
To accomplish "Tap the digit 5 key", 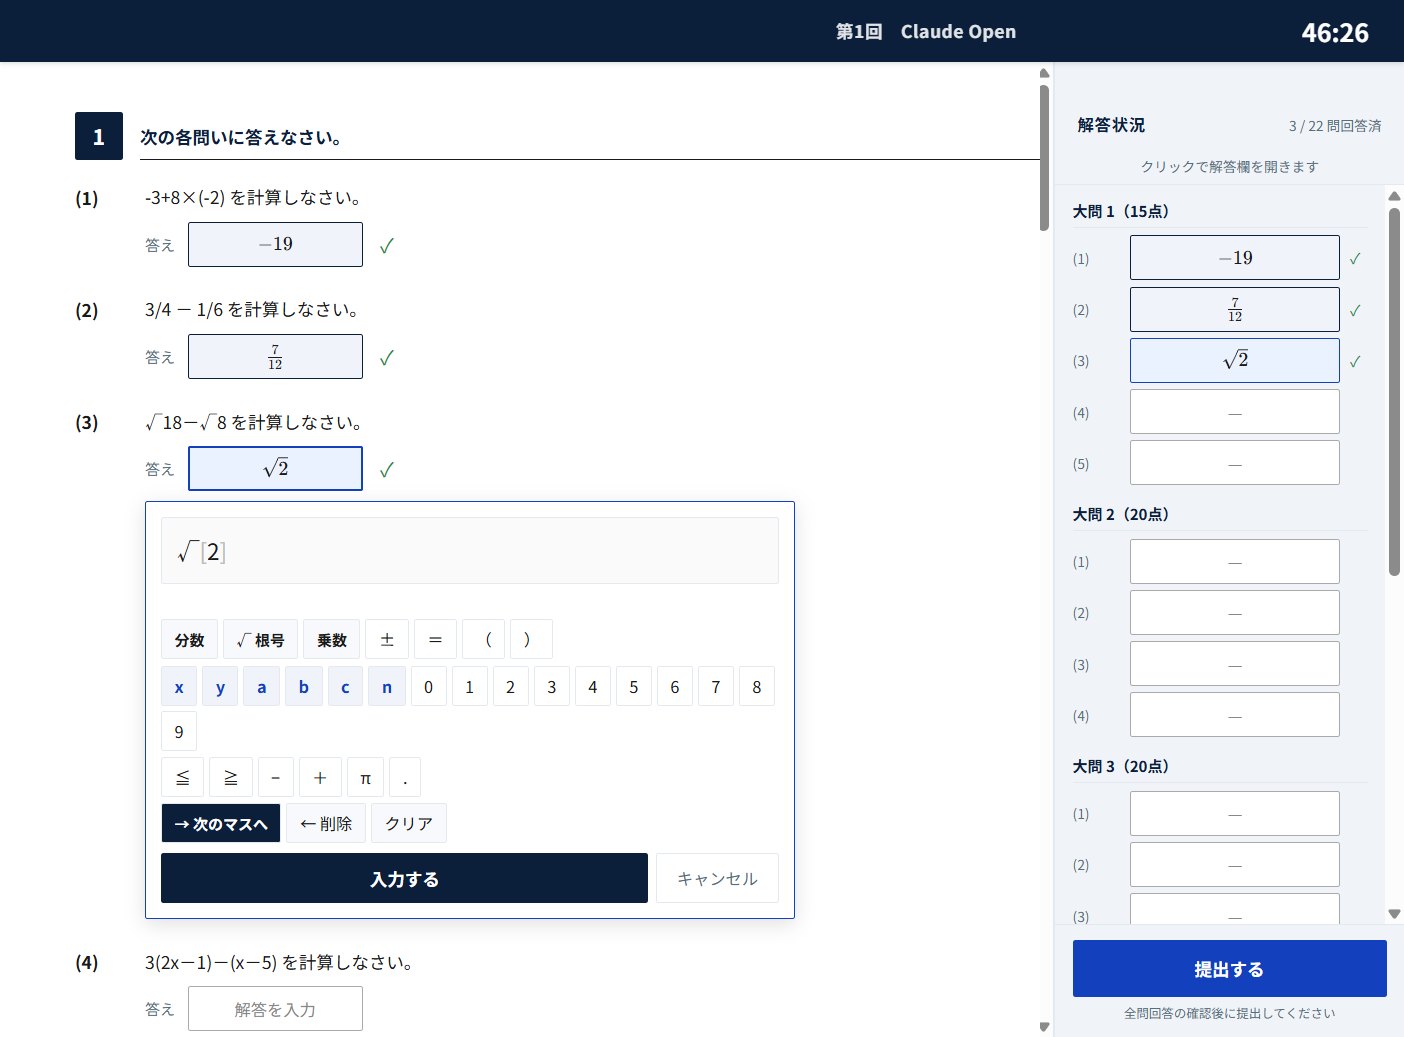I will pos(634,687).
